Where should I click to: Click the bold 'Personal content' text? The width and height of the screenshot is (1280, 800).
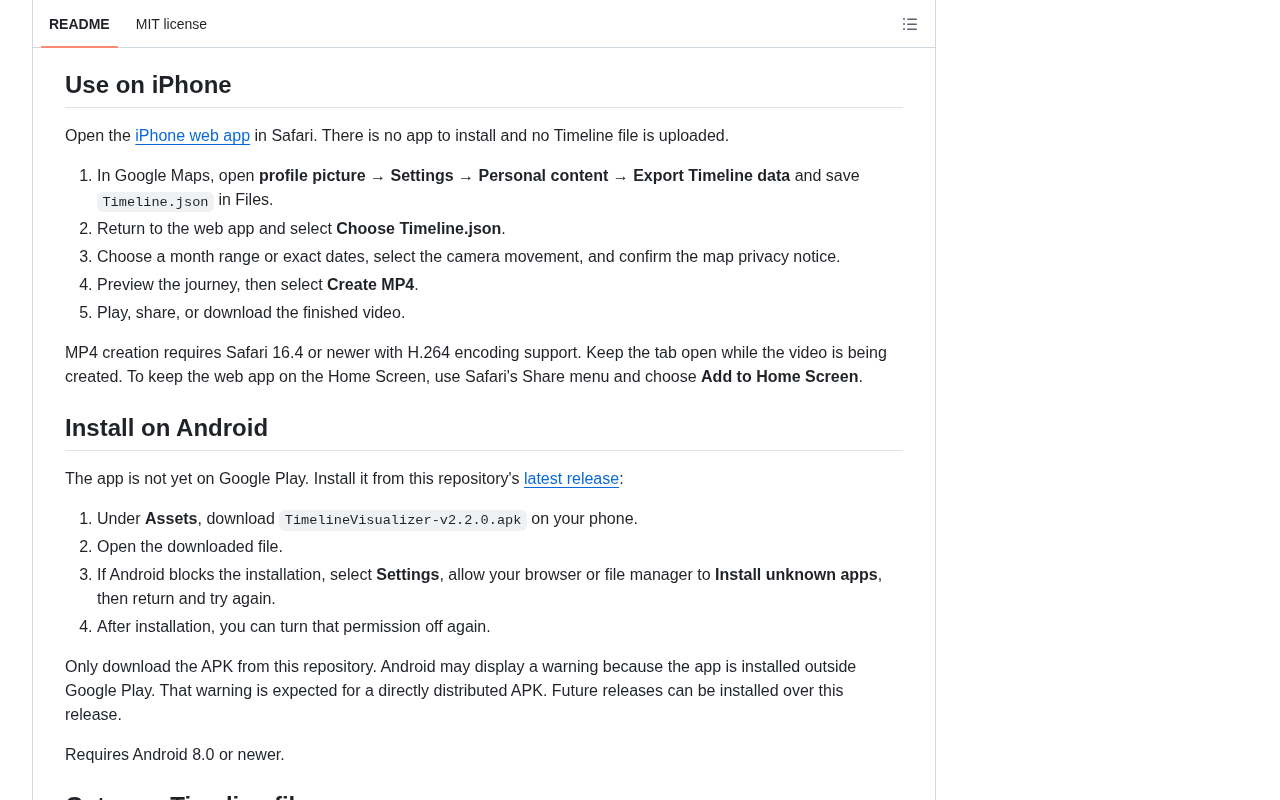[x=543, y=176]
